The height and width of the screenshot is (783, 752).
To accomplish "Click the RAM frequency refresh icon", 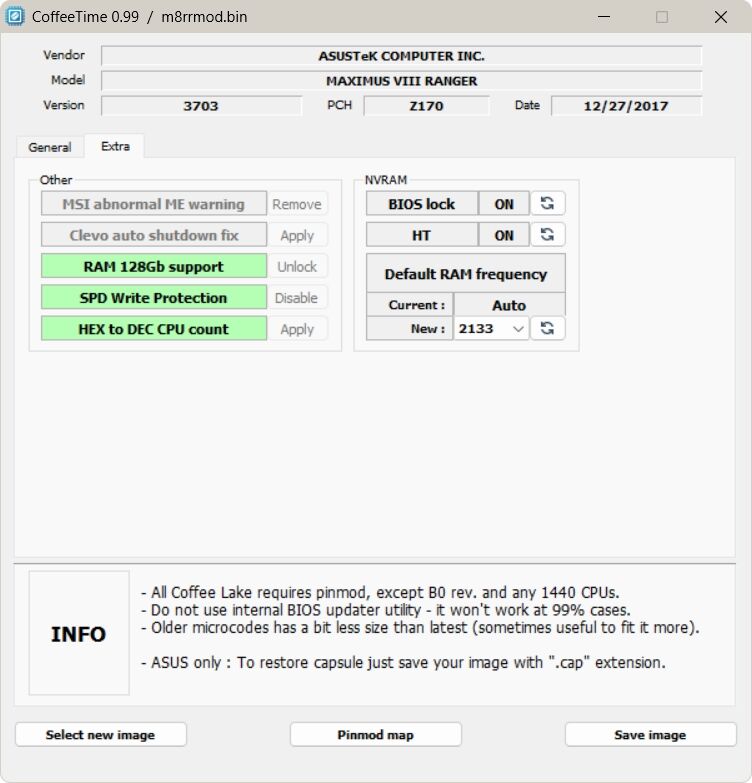I will click(x=548, y=328).
